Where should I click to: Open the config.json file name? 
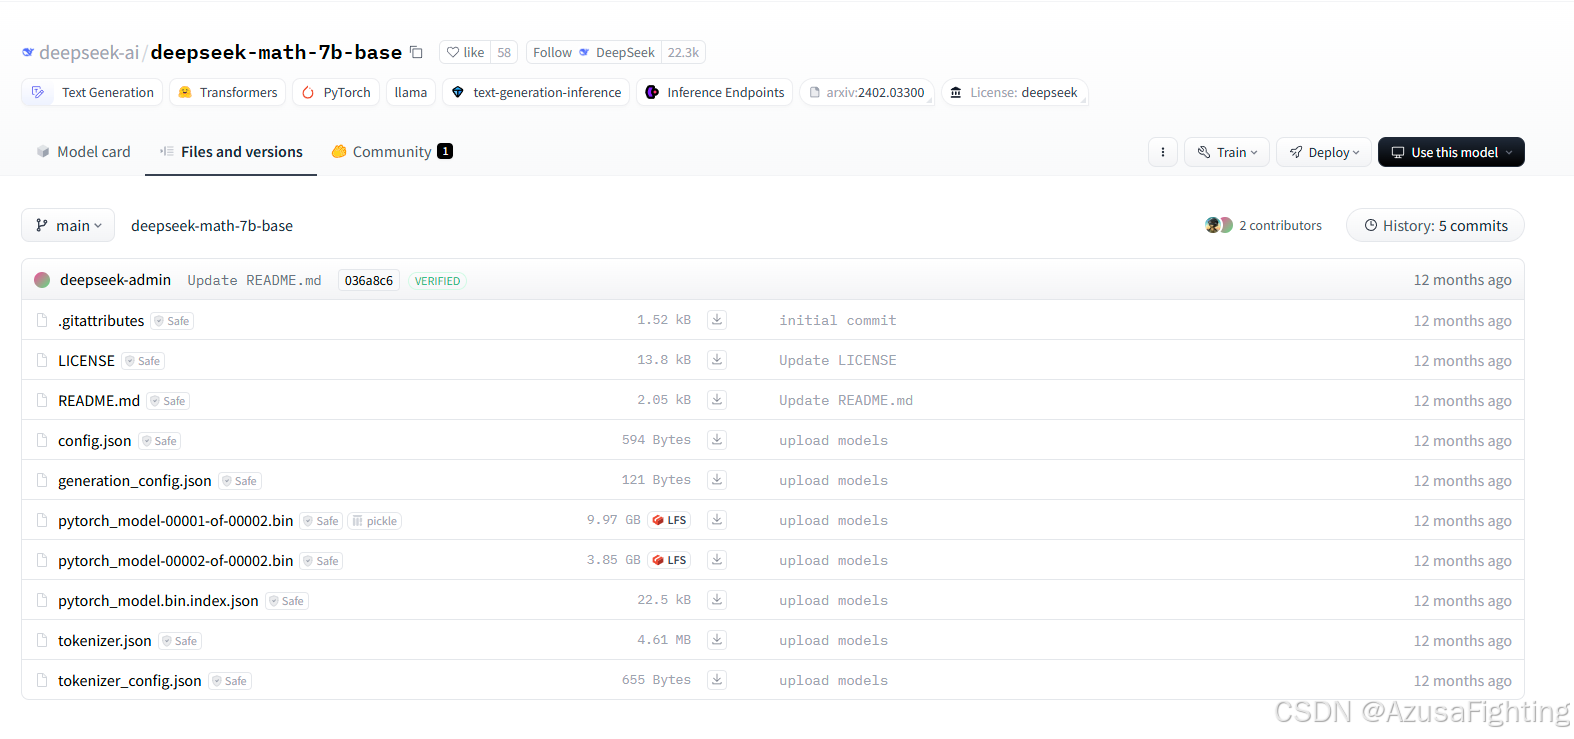(95, 440)
